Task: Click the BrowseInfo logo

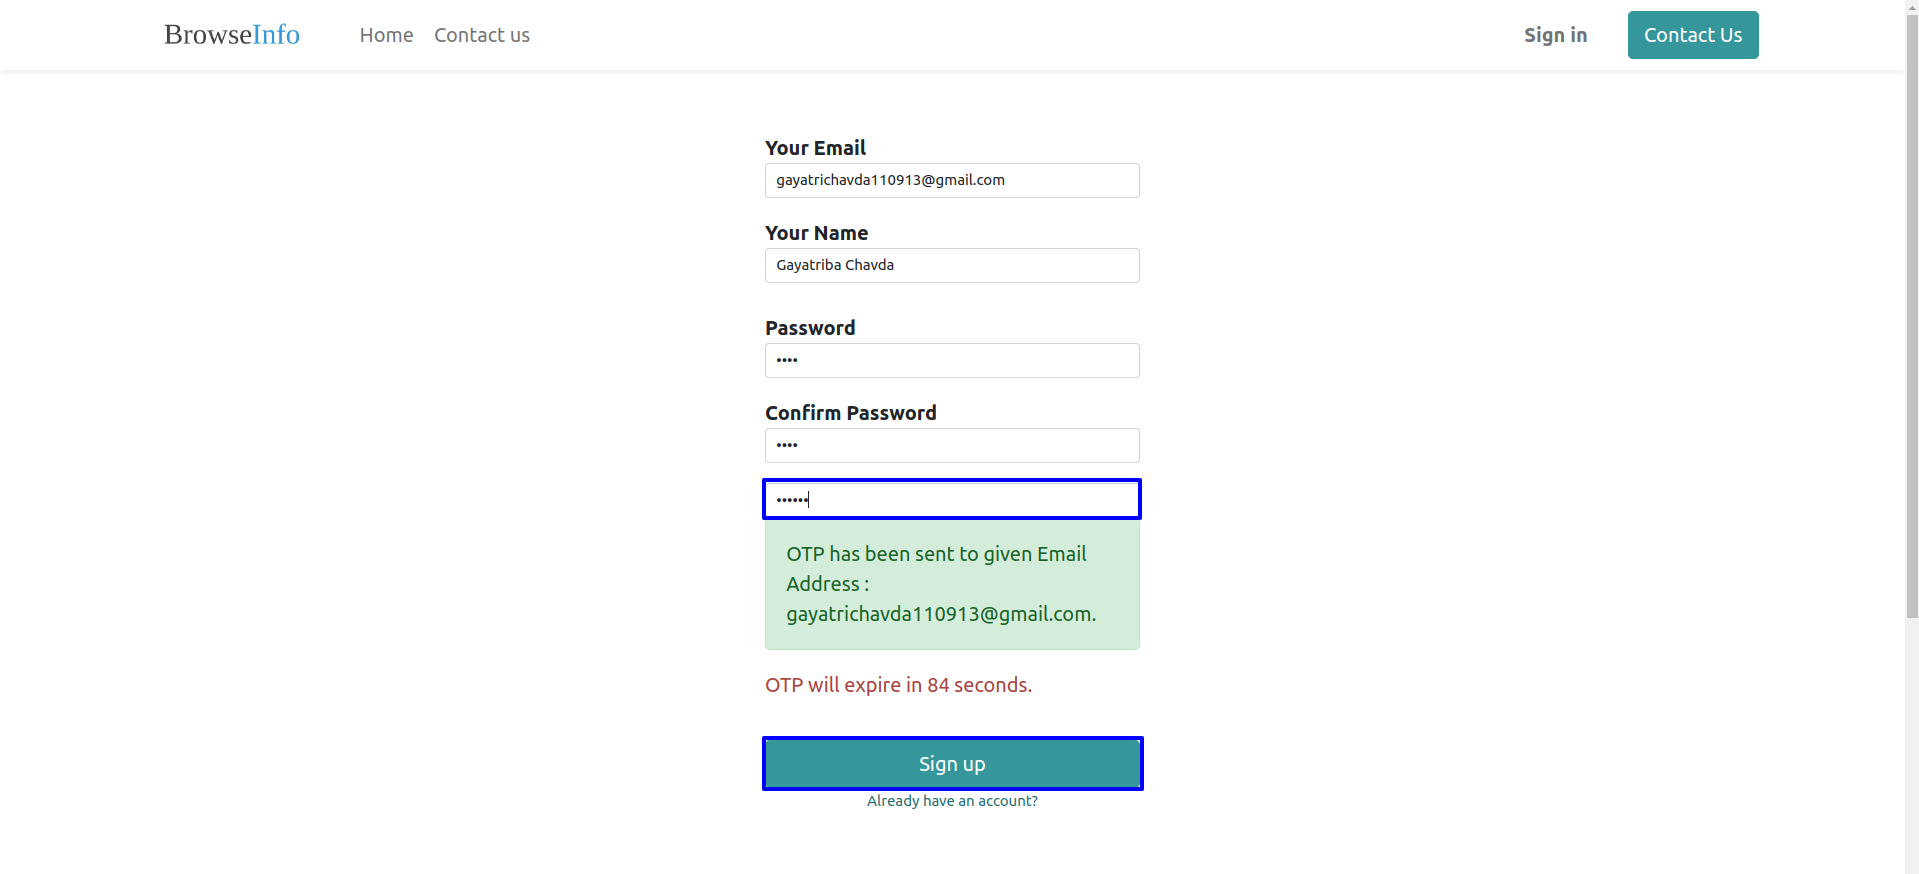Action: (232, 35)
